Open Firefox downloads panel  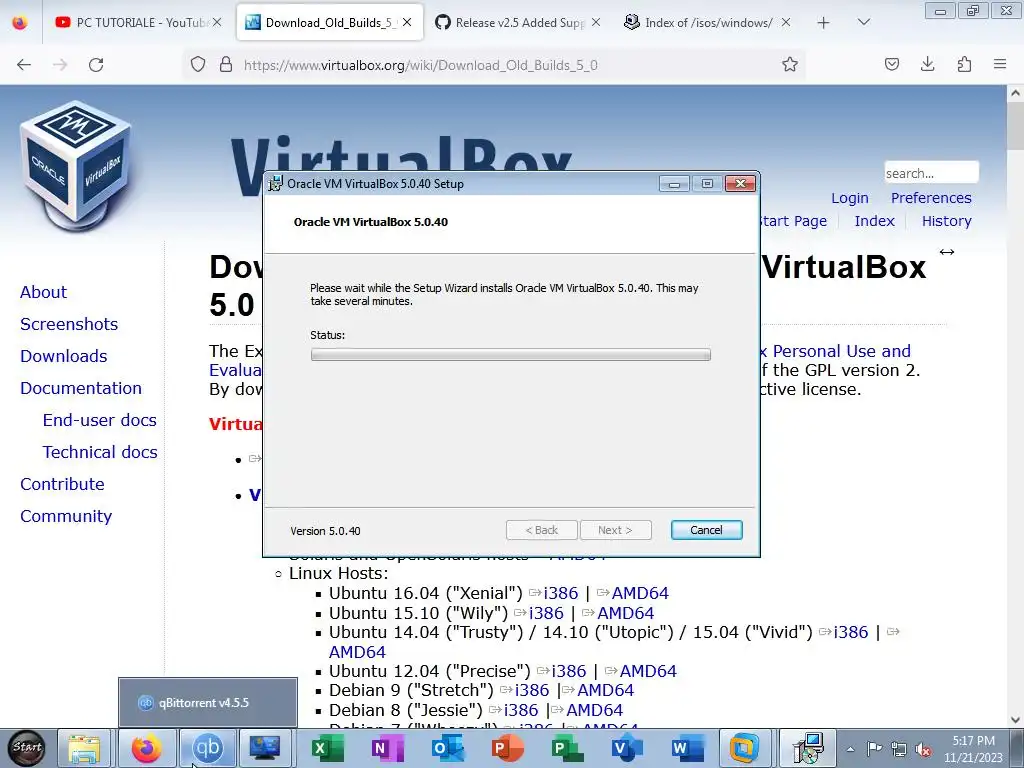927,64
